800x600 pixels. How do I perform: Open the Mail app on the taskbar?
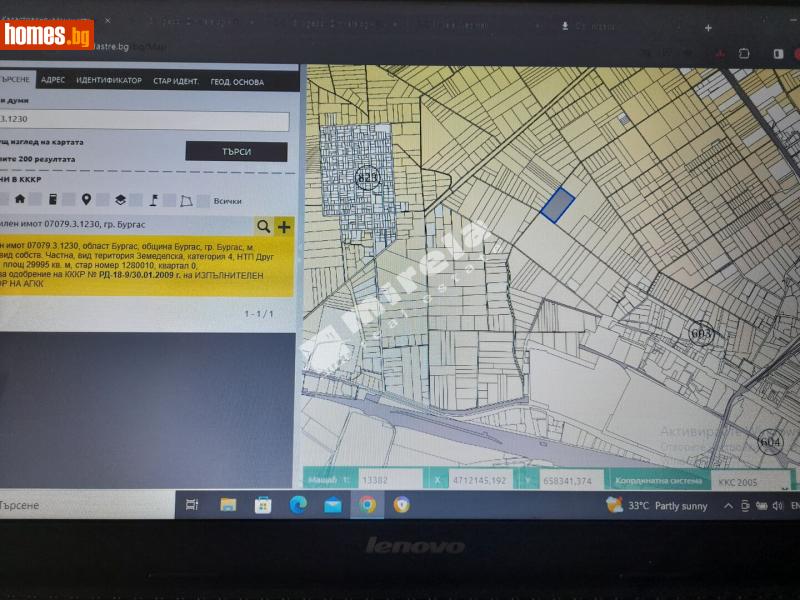(x=333, y=505)
